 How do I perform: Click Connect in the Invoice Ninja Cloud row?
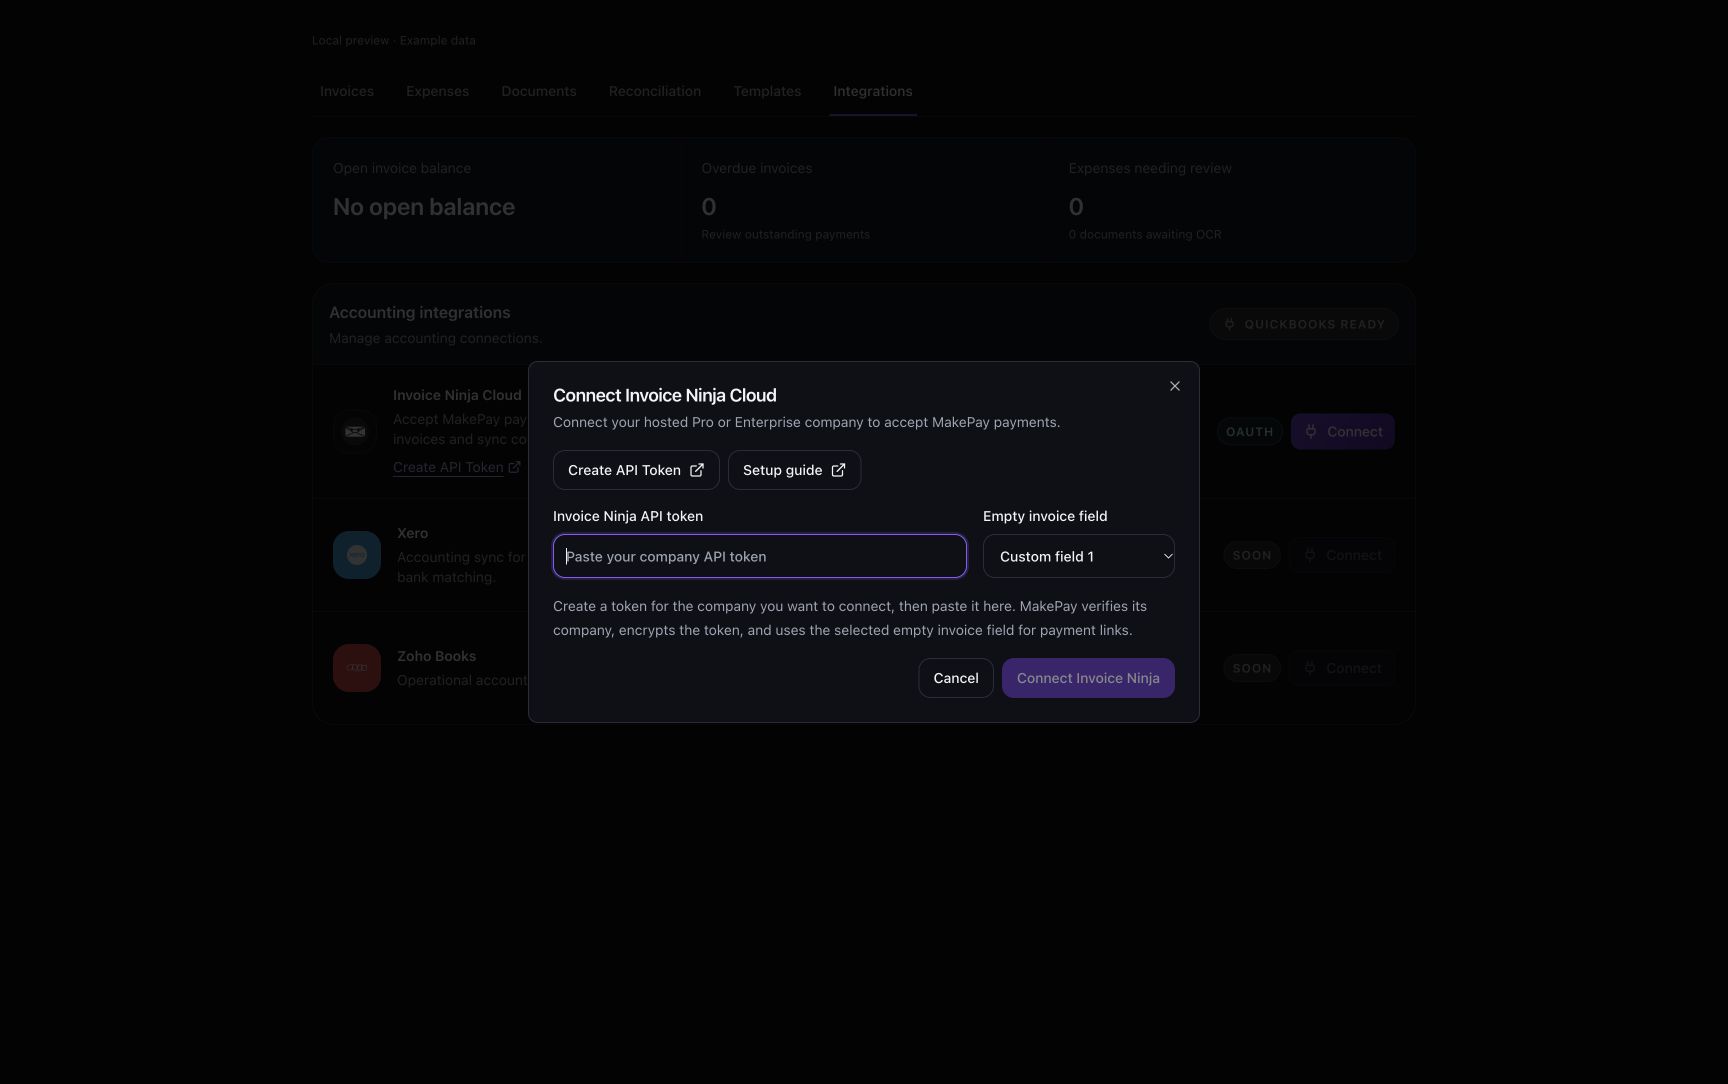coord(1343,432)
